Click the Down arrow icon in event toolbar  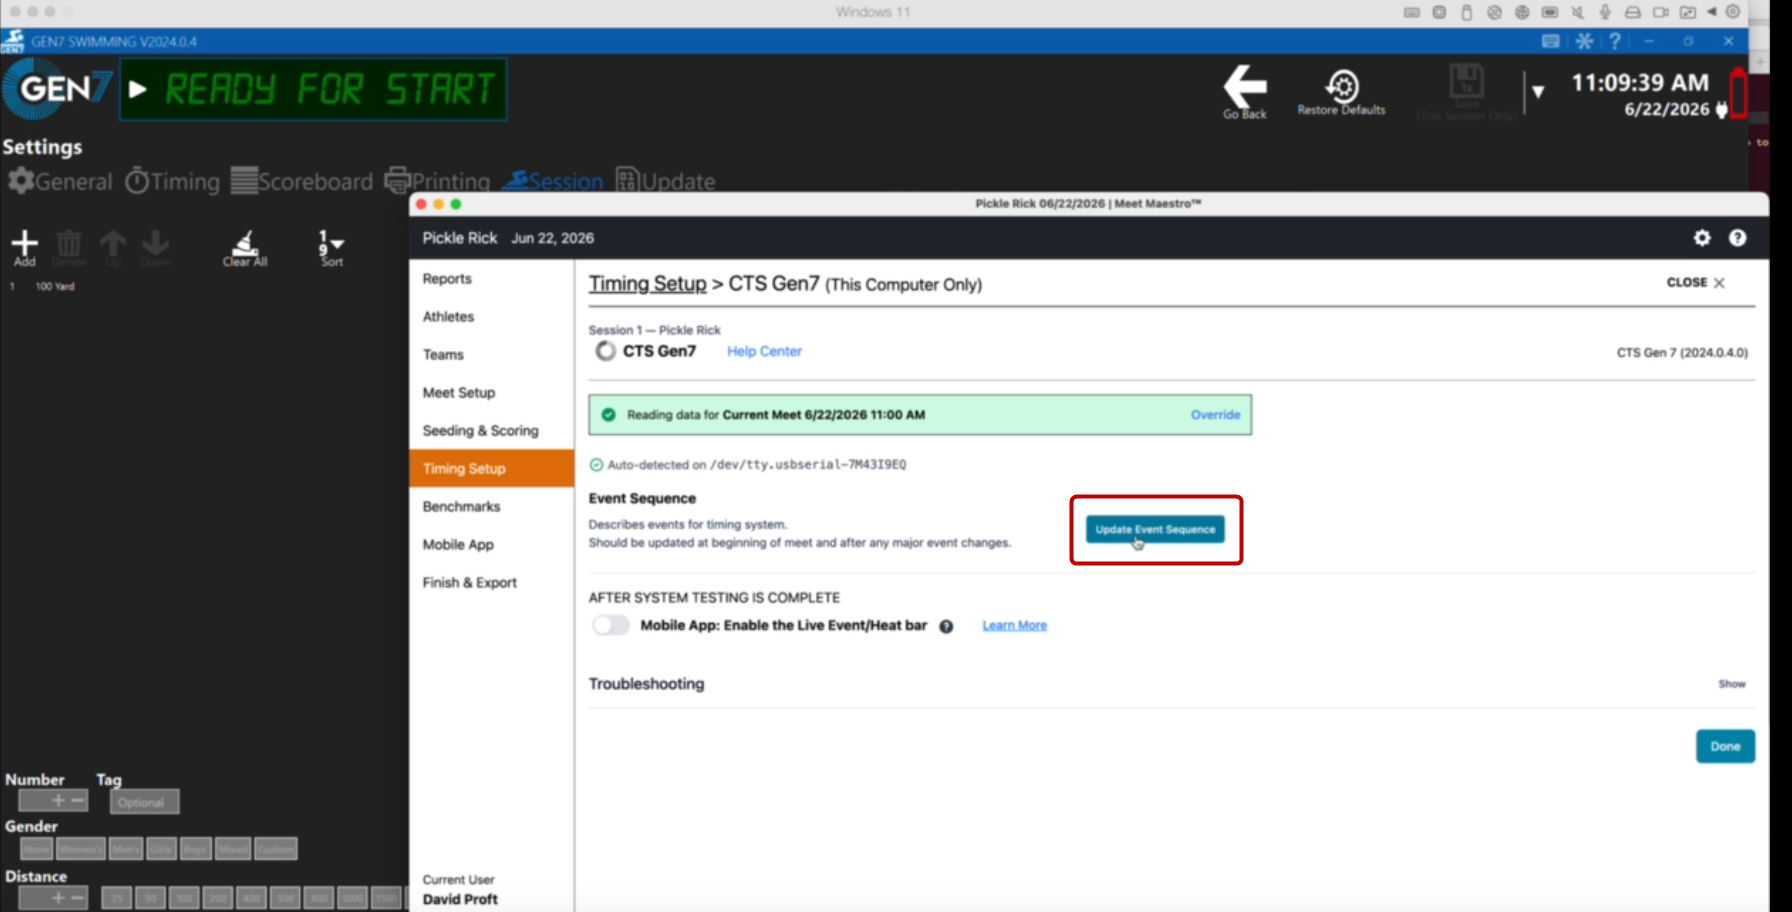click(156, 243)
